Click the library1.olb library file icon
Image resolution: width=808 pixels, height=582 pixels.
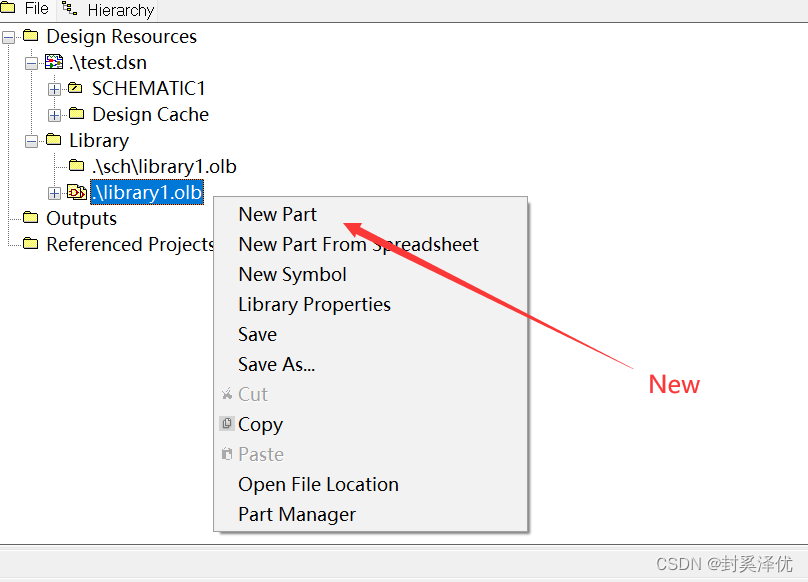[76, 192]
